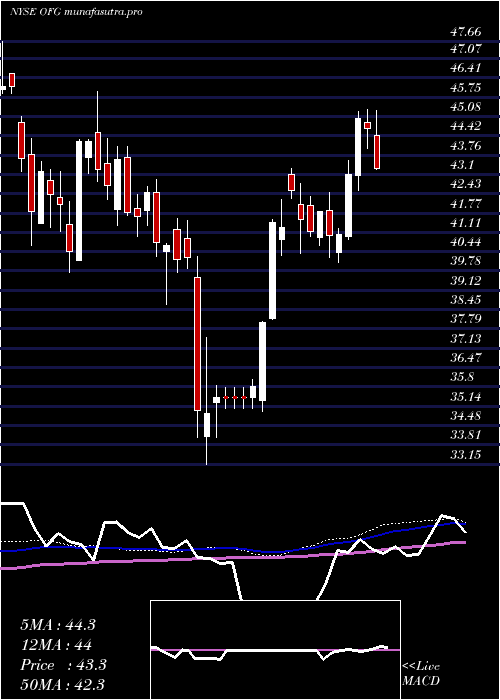Select the 39.12 price level label
Screen dimensions: 500x700
[466, 281]
